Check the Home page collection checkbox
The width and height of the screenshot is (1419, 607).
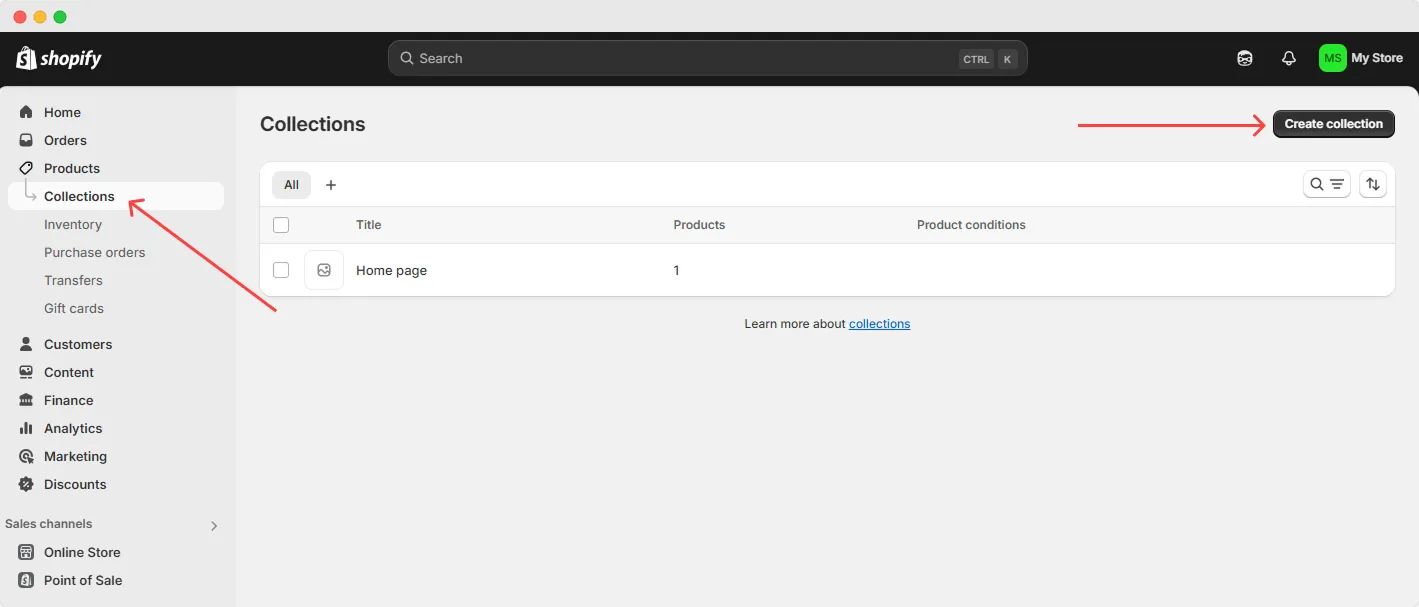281,270
